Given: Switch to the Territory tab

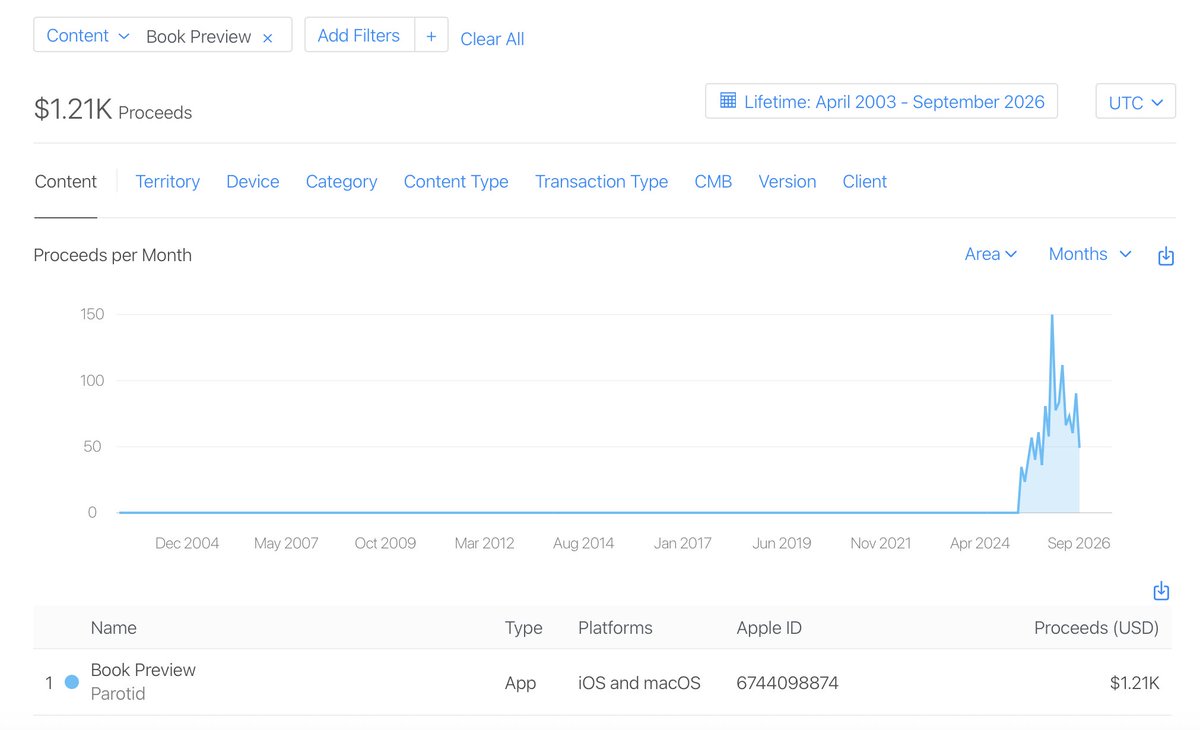Looking at the screenshot, I should [x=168, y=182].
